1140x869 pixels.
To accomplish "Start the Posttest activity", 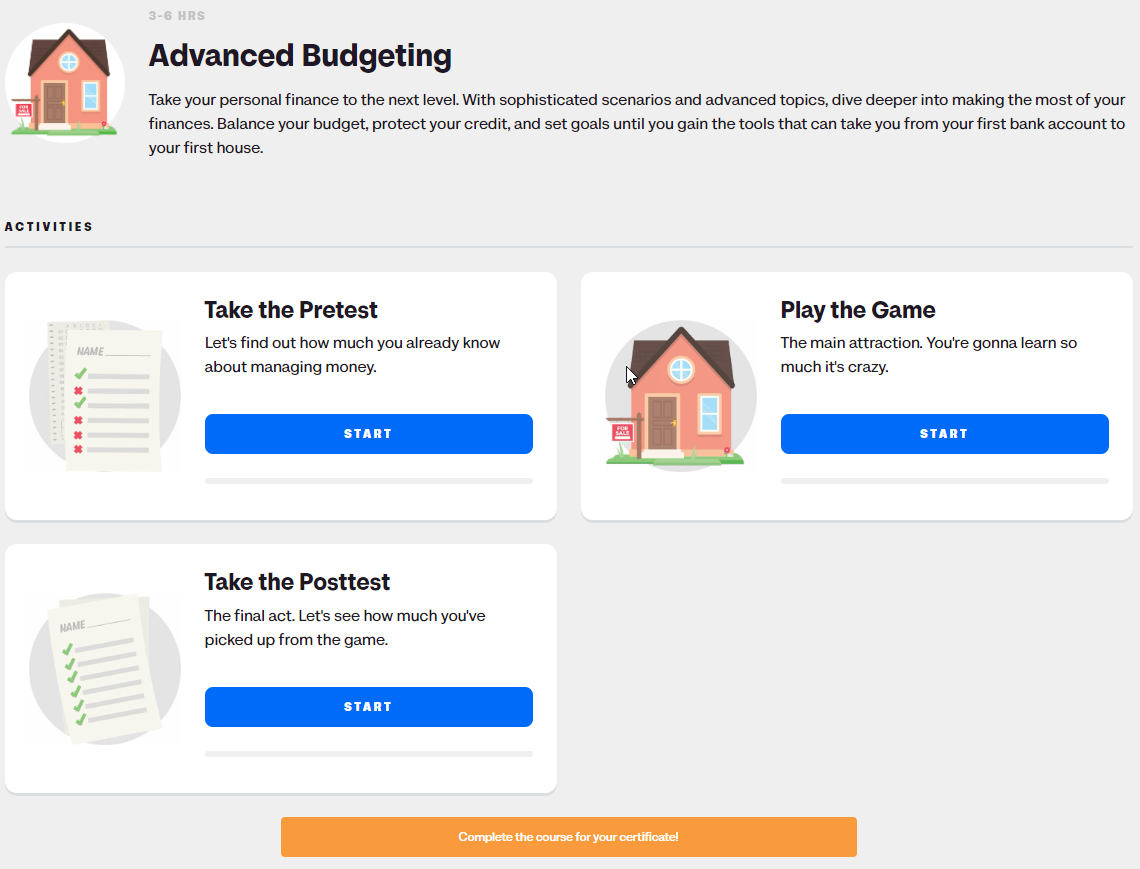I will 369,707.
